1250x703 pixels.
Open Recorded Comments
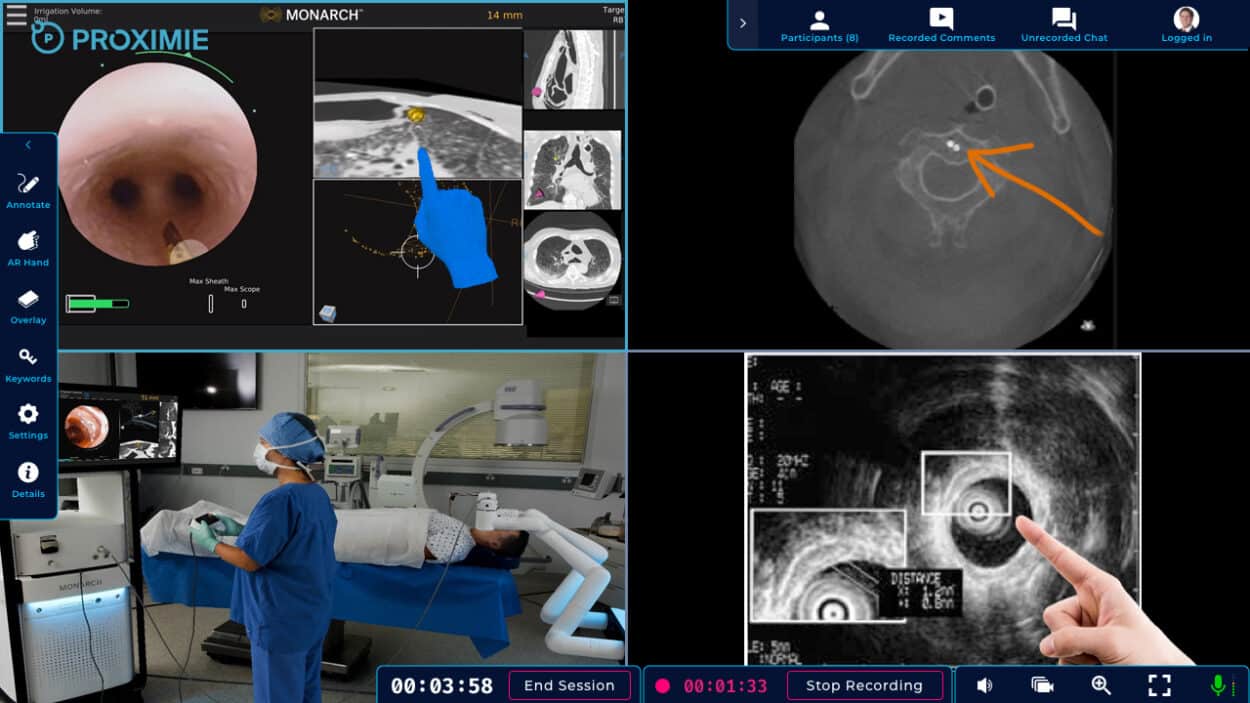941,25
